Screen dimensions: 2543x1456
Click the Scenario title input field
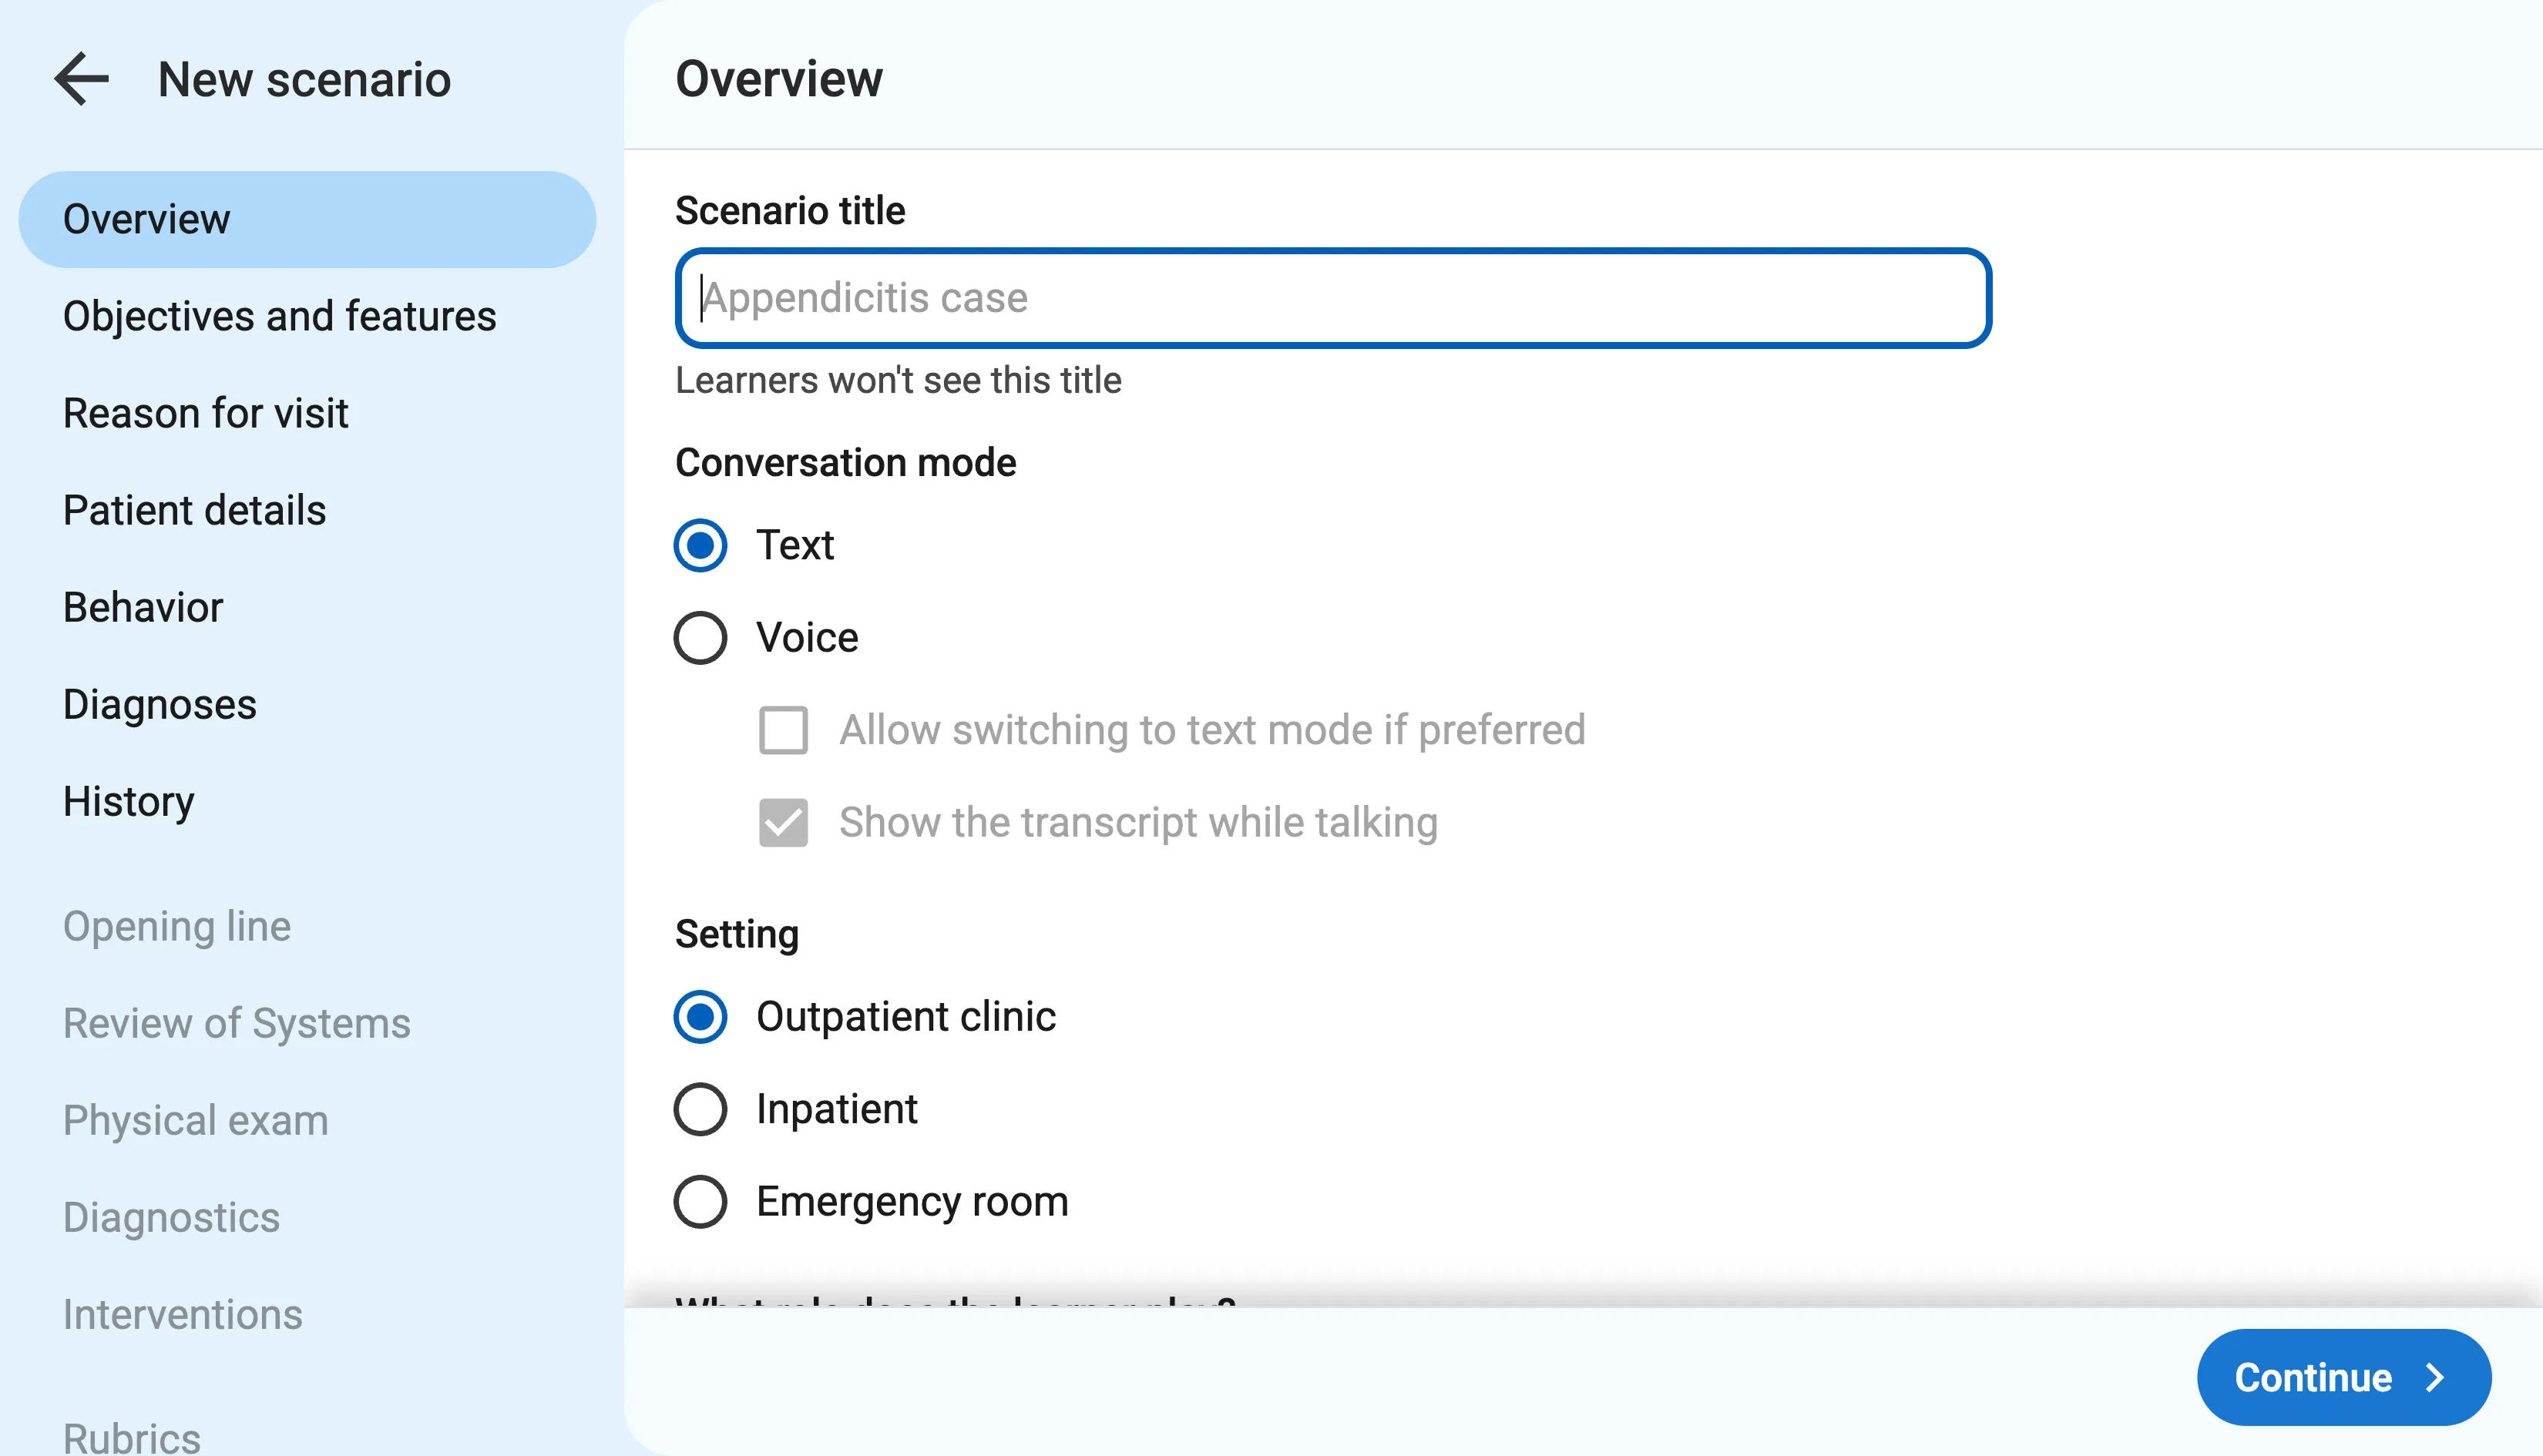[x=1332, y=298]
